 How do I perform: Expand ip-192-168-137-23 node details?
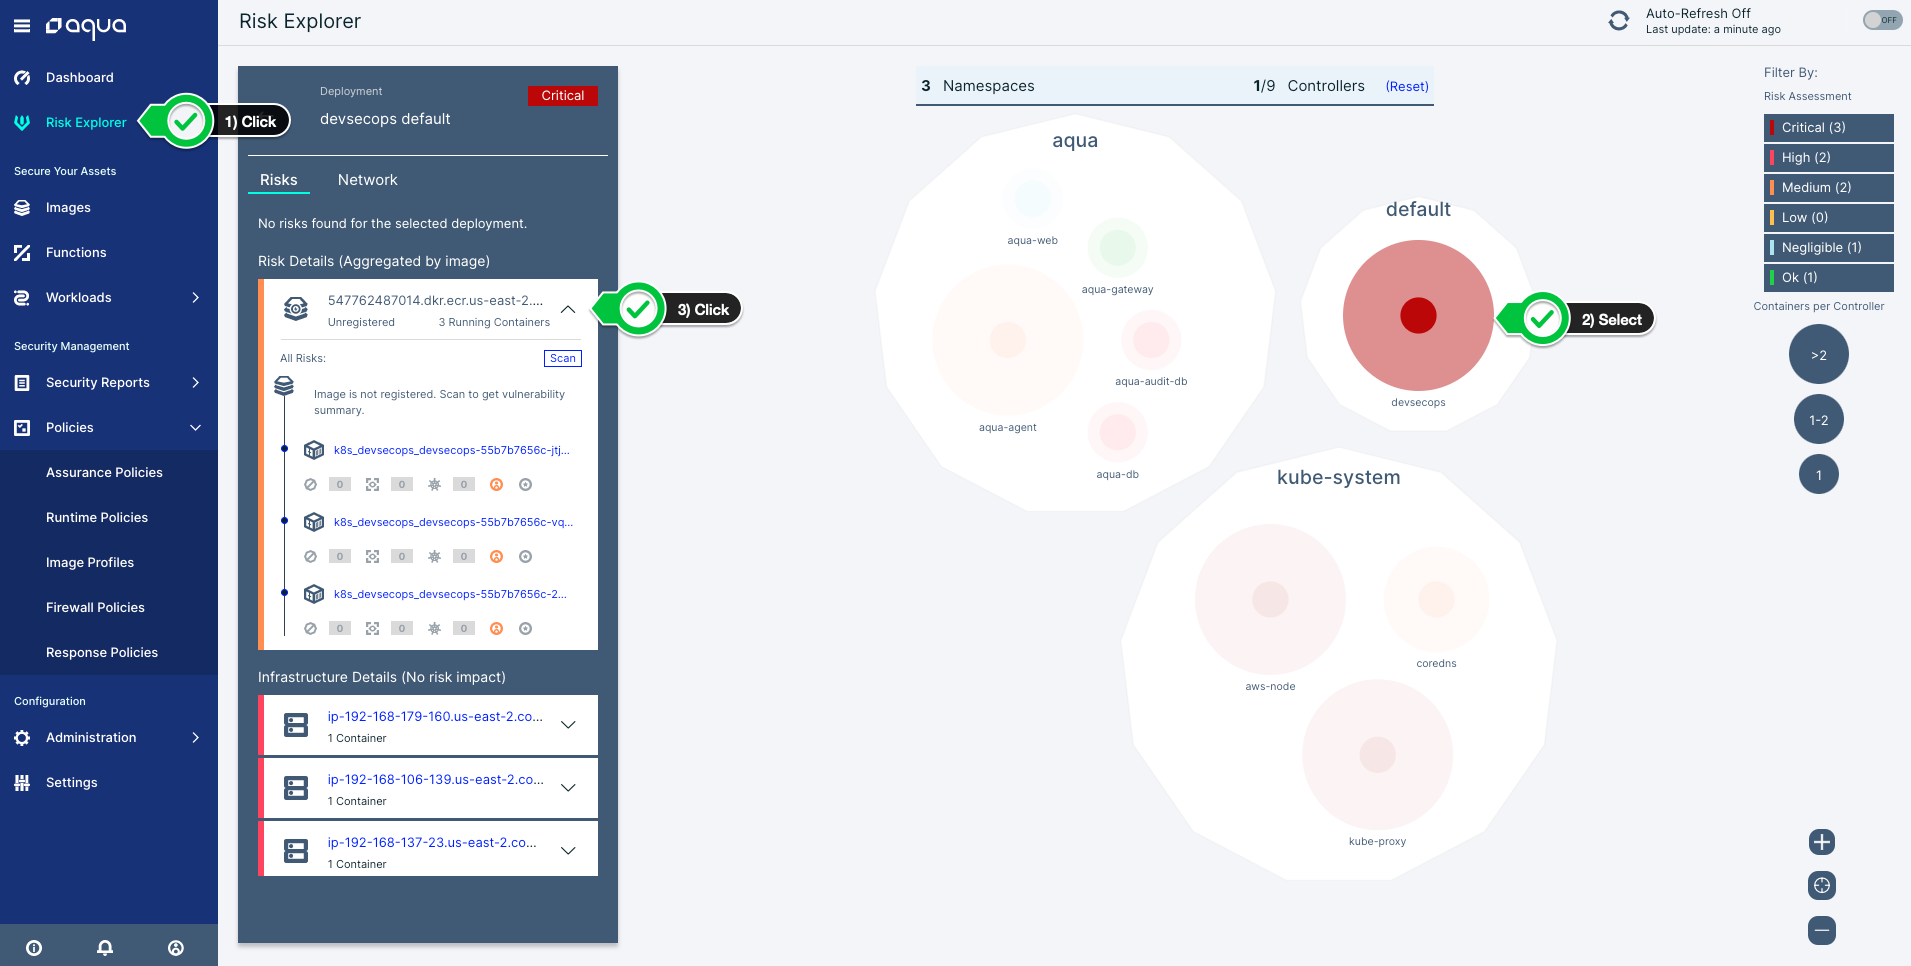point(568,851)
